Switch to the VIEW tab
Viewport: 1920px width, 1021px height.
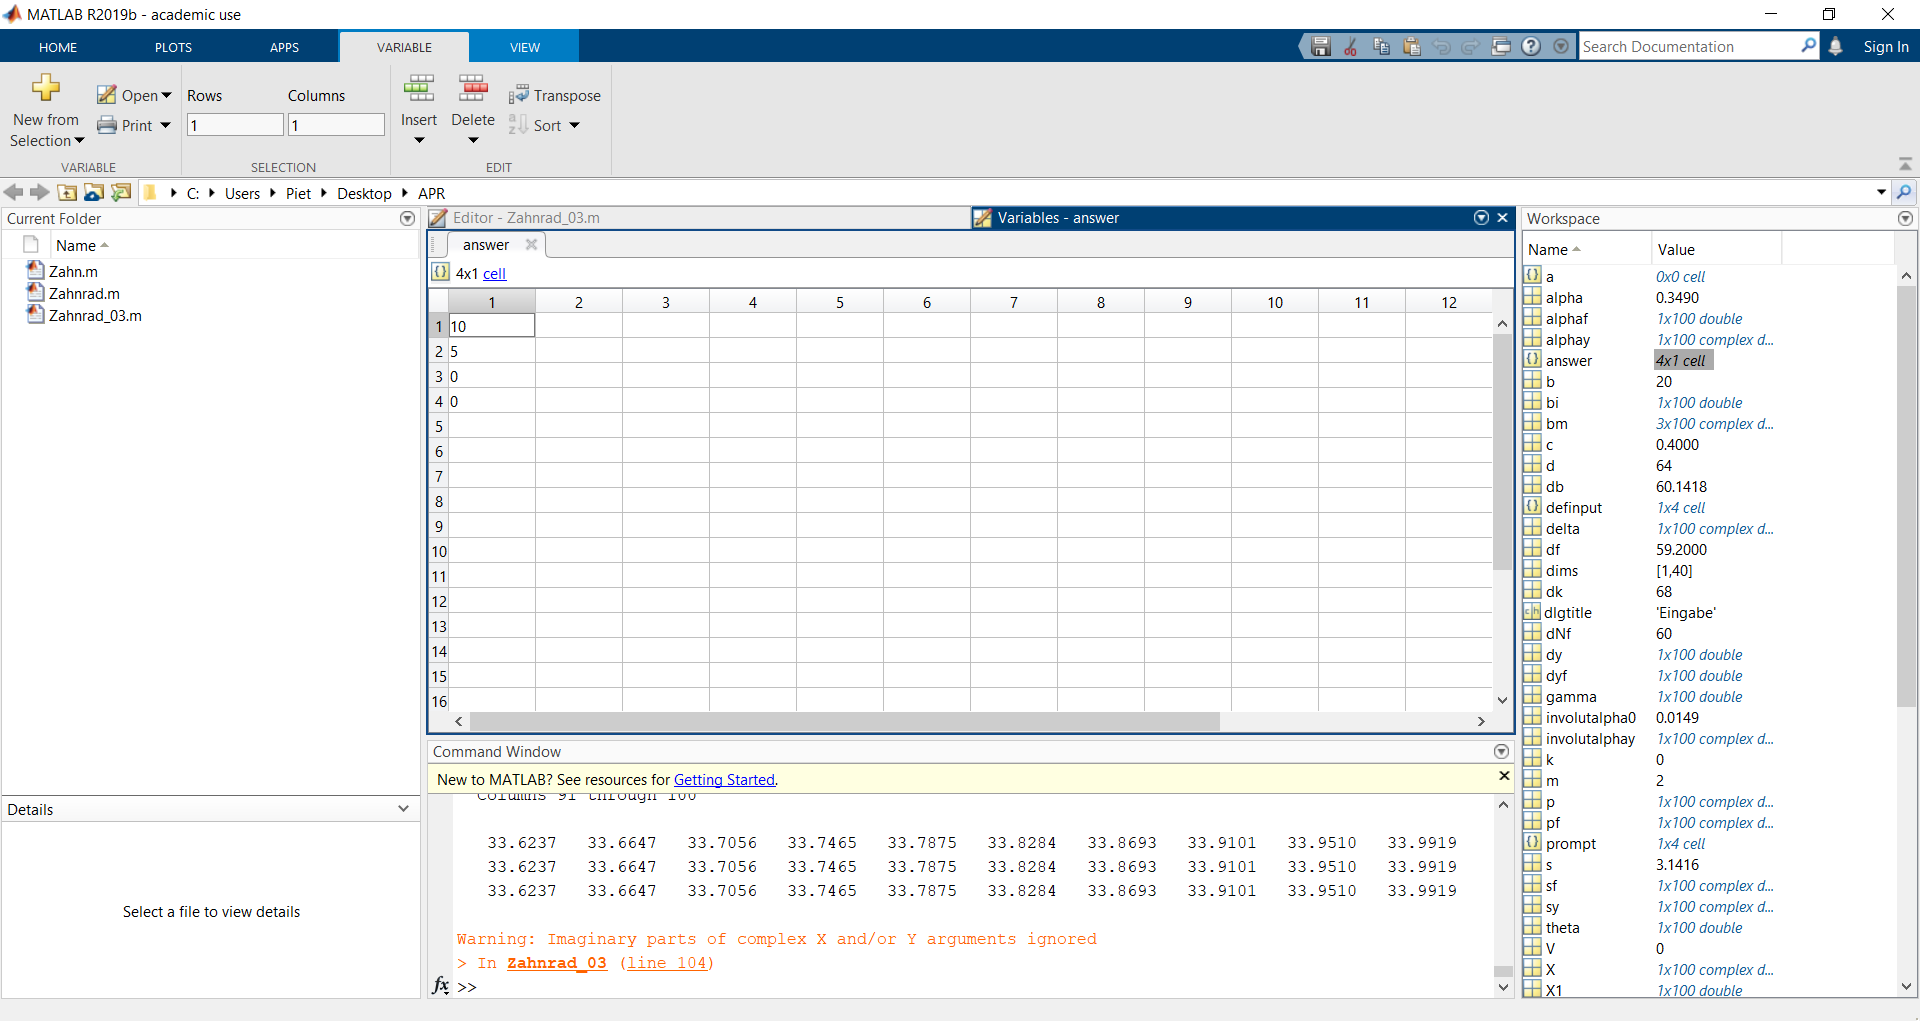click(524, 47)
